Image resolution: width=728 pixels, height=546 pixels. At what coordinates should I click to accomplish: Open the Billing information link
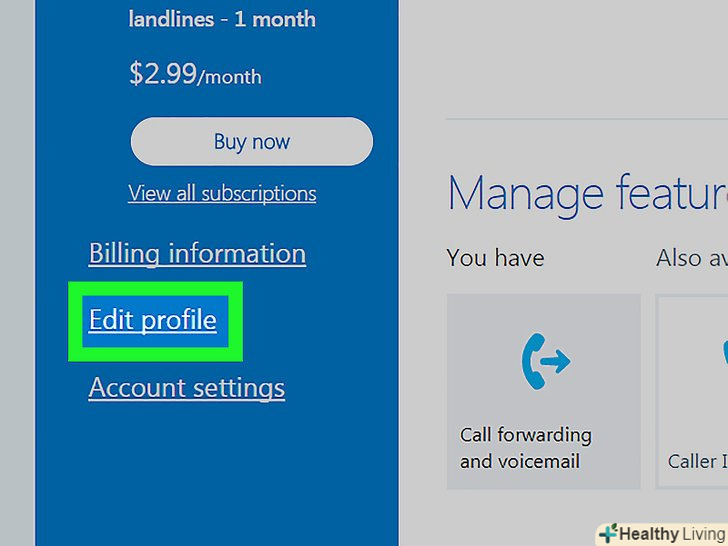[197, 254]
